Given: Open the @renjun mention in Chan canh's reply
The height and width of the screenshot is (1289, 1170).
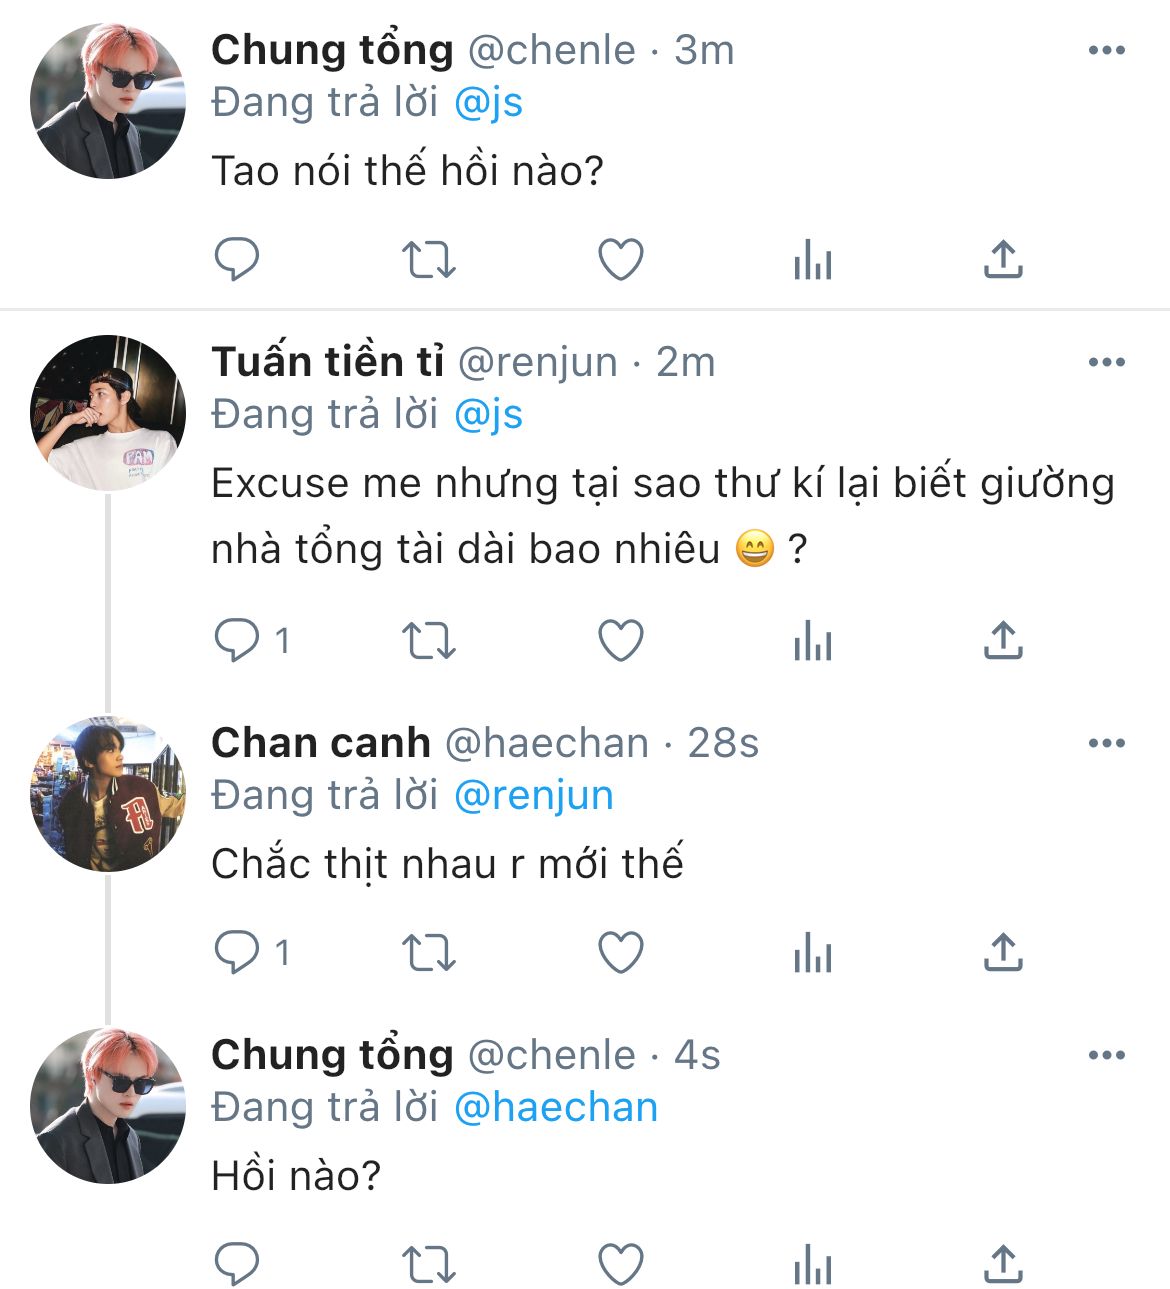Looking at the screenshot, I should 533,796.
